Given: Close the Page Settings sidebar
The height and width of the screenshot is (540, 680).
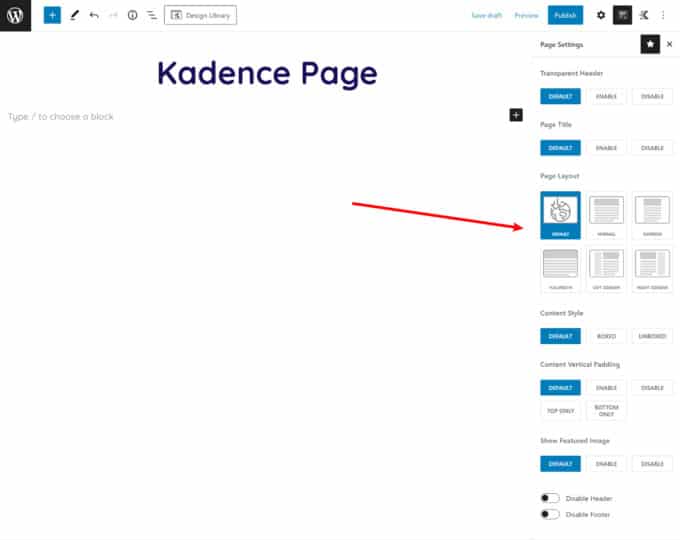Looking at the screenshot, I should click(670, 44).
